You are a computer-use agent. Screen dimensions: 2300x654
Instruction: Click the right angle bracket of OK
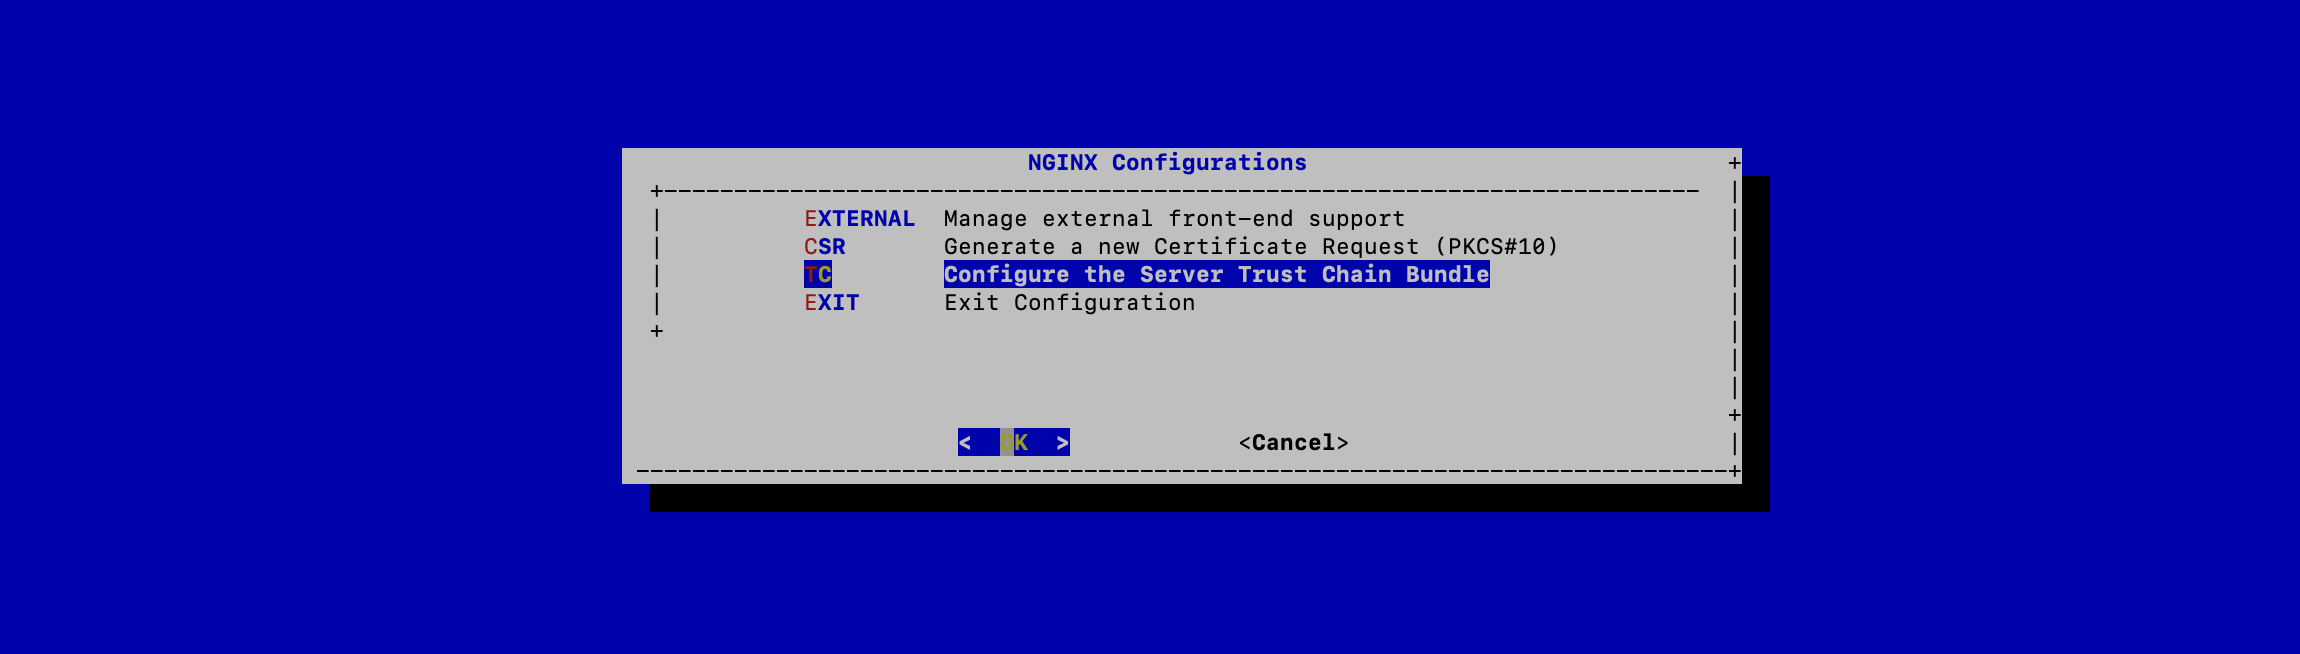[x=1063, y=442]
